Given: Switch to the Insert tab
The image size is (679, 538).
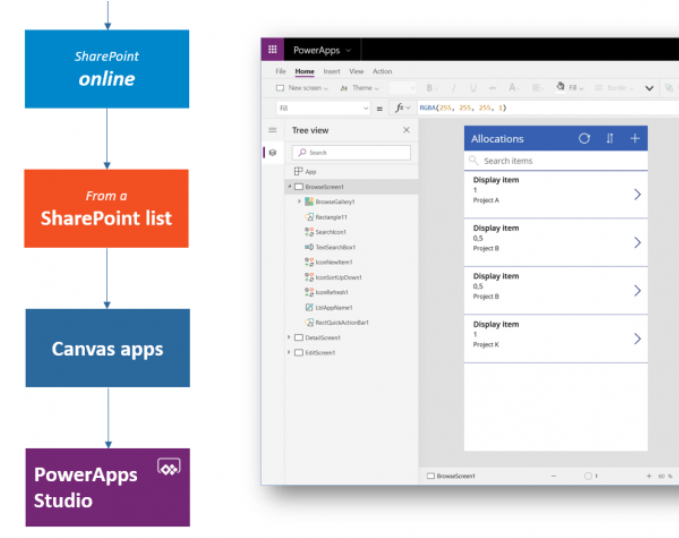Looking at the screenshot, I should click(x=332, y=71).
